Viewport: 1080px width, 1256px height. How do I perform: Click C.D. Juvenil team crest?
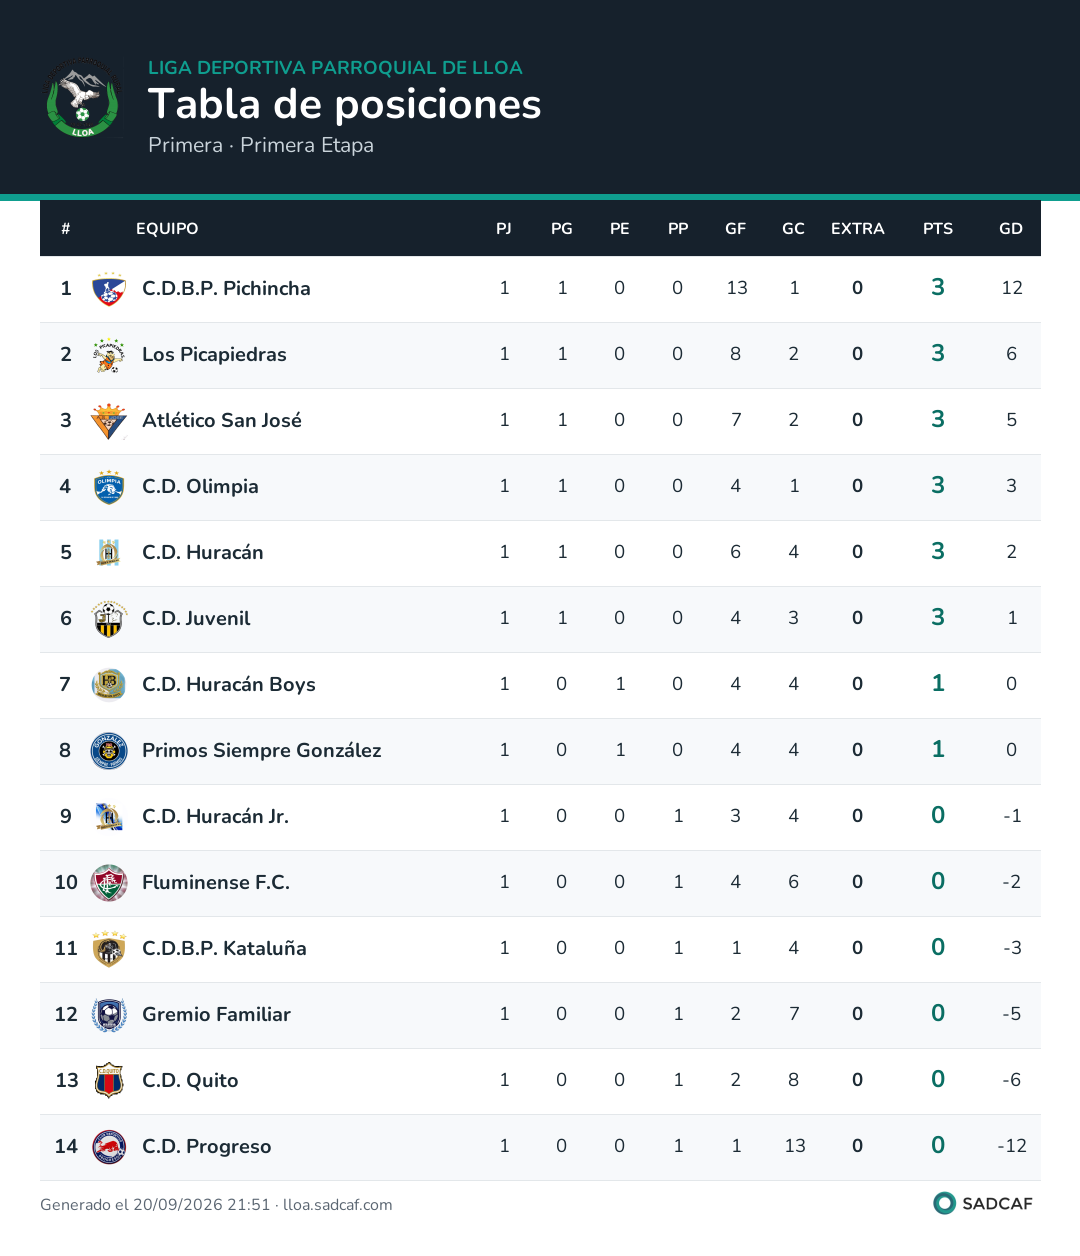click(x=109, y=619)
